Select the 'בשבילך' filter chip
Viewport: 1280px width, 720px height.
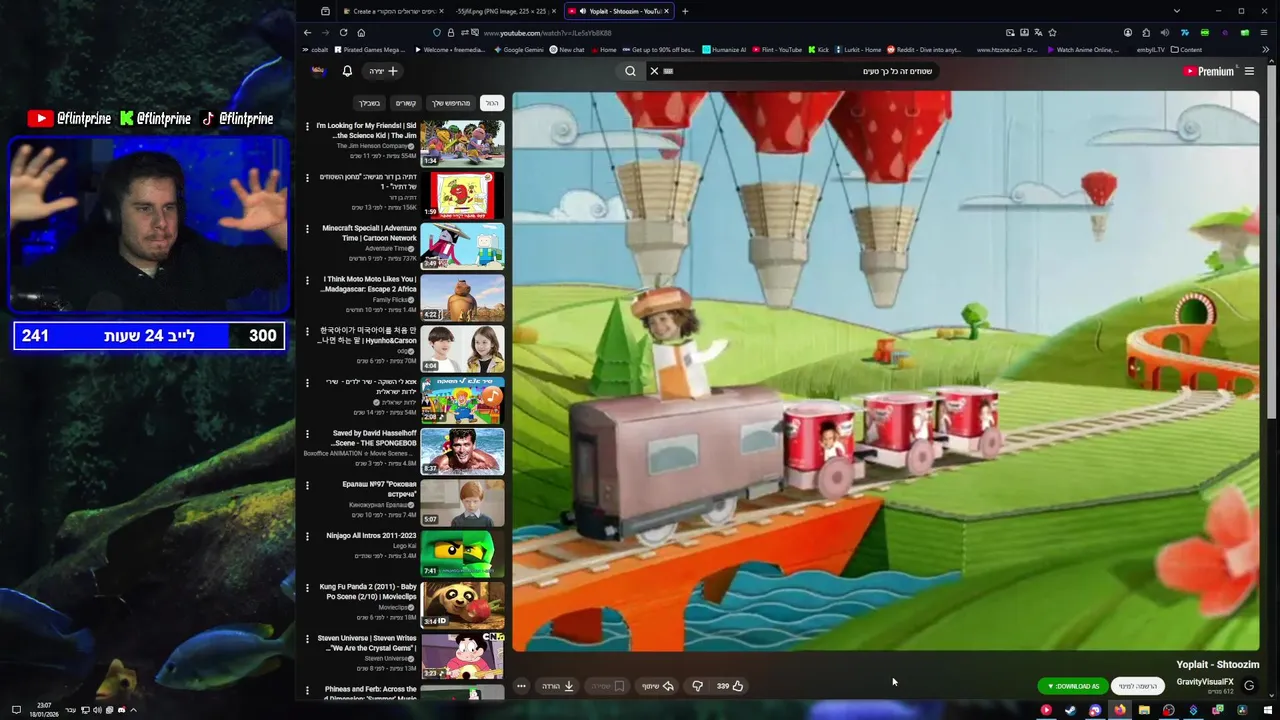point(370,103)
